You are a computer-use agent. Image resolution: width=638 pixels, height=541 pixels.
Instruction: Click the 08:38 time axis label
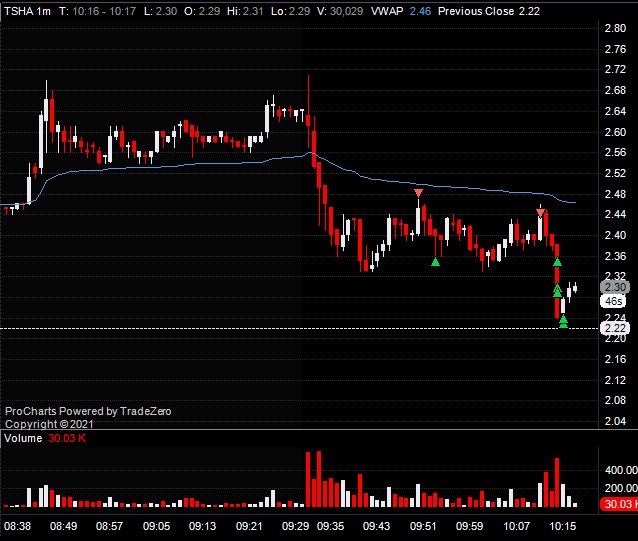pos(17,526)
